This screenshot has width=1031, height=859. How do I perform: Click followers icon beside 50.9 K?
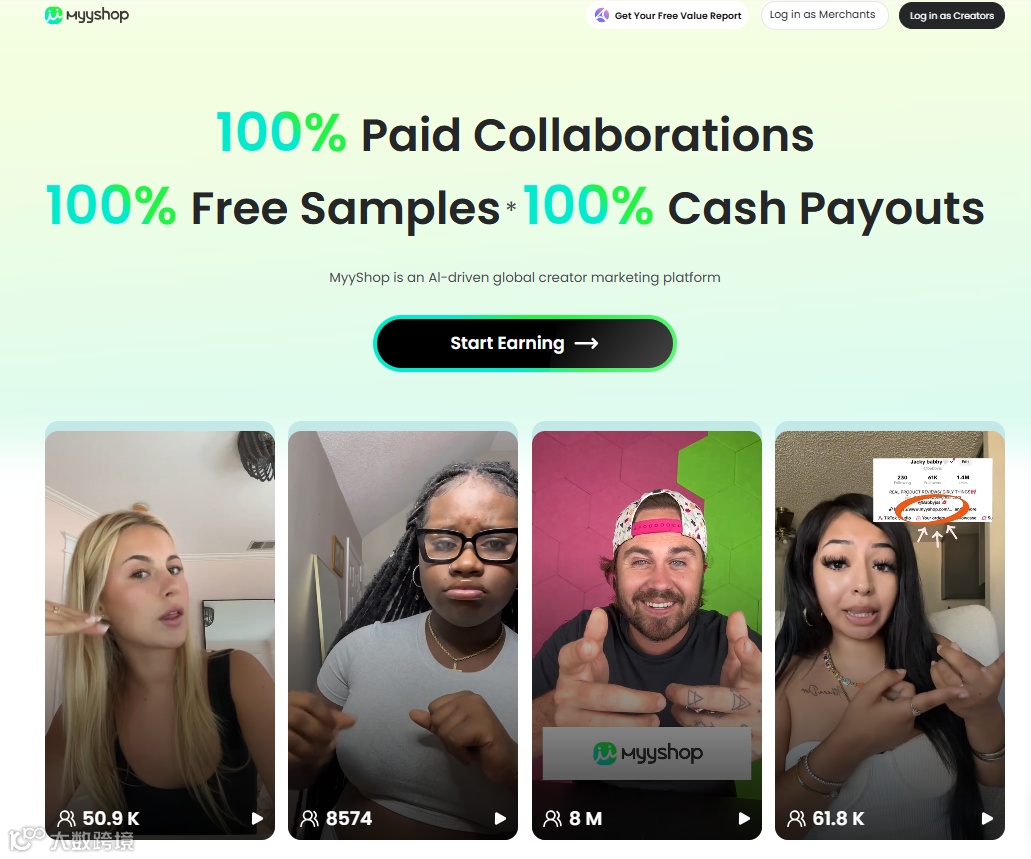[x=66, y=818]
